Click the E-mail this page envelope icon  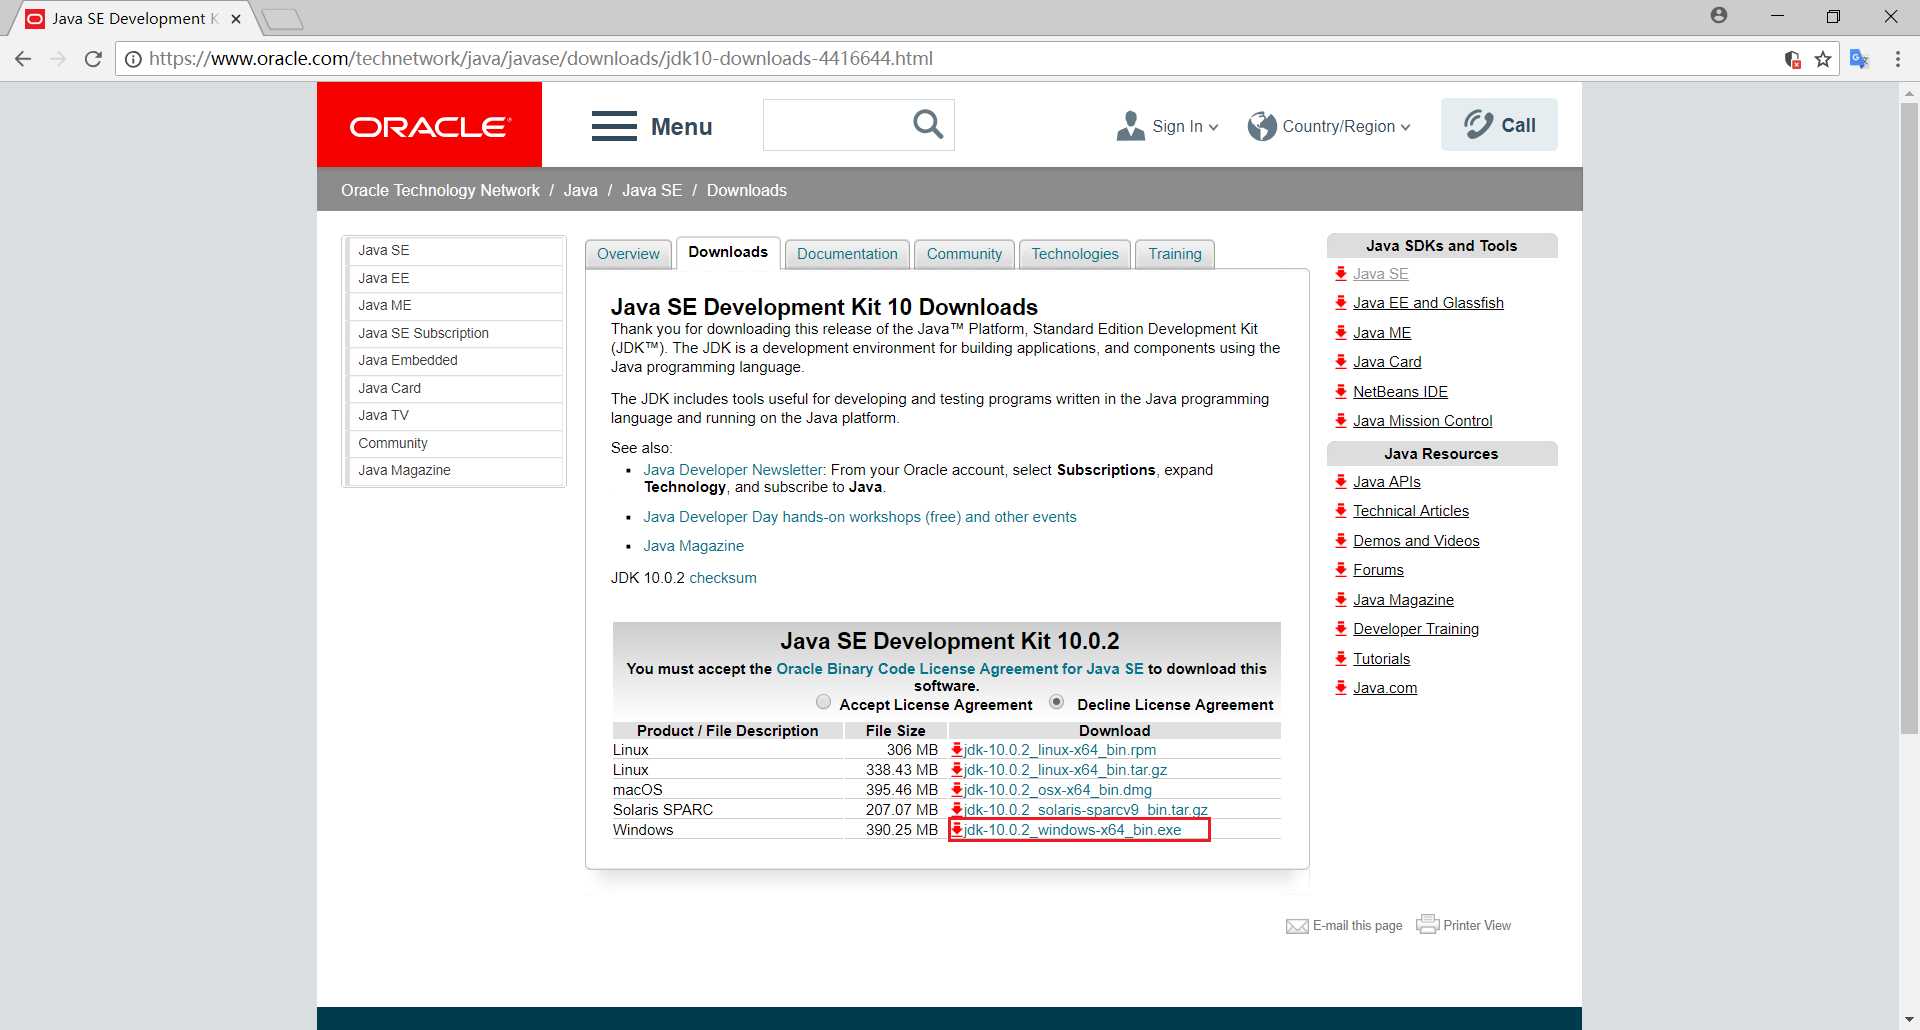[x=1297, y=926]
